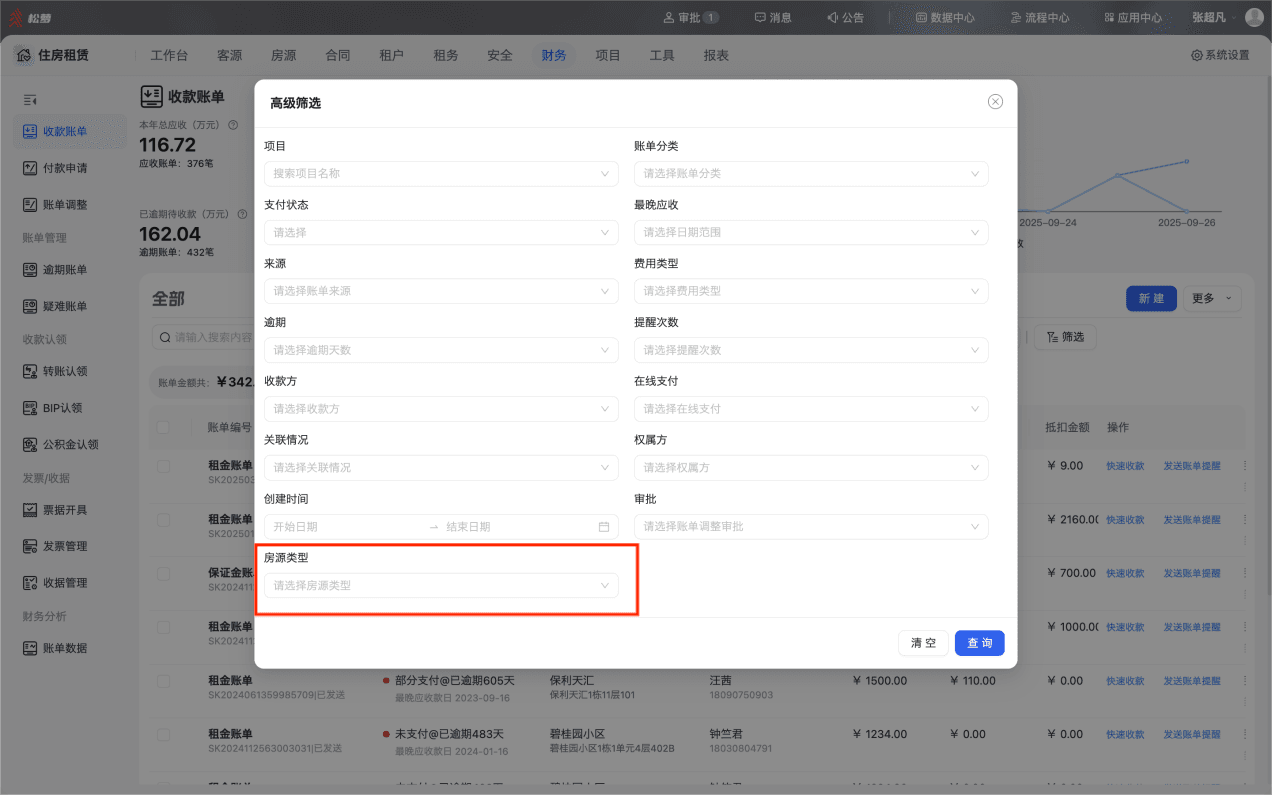Click the 审批 icon in top bar
Viewport: 1272px width, 795px height.
pos(670,18)
